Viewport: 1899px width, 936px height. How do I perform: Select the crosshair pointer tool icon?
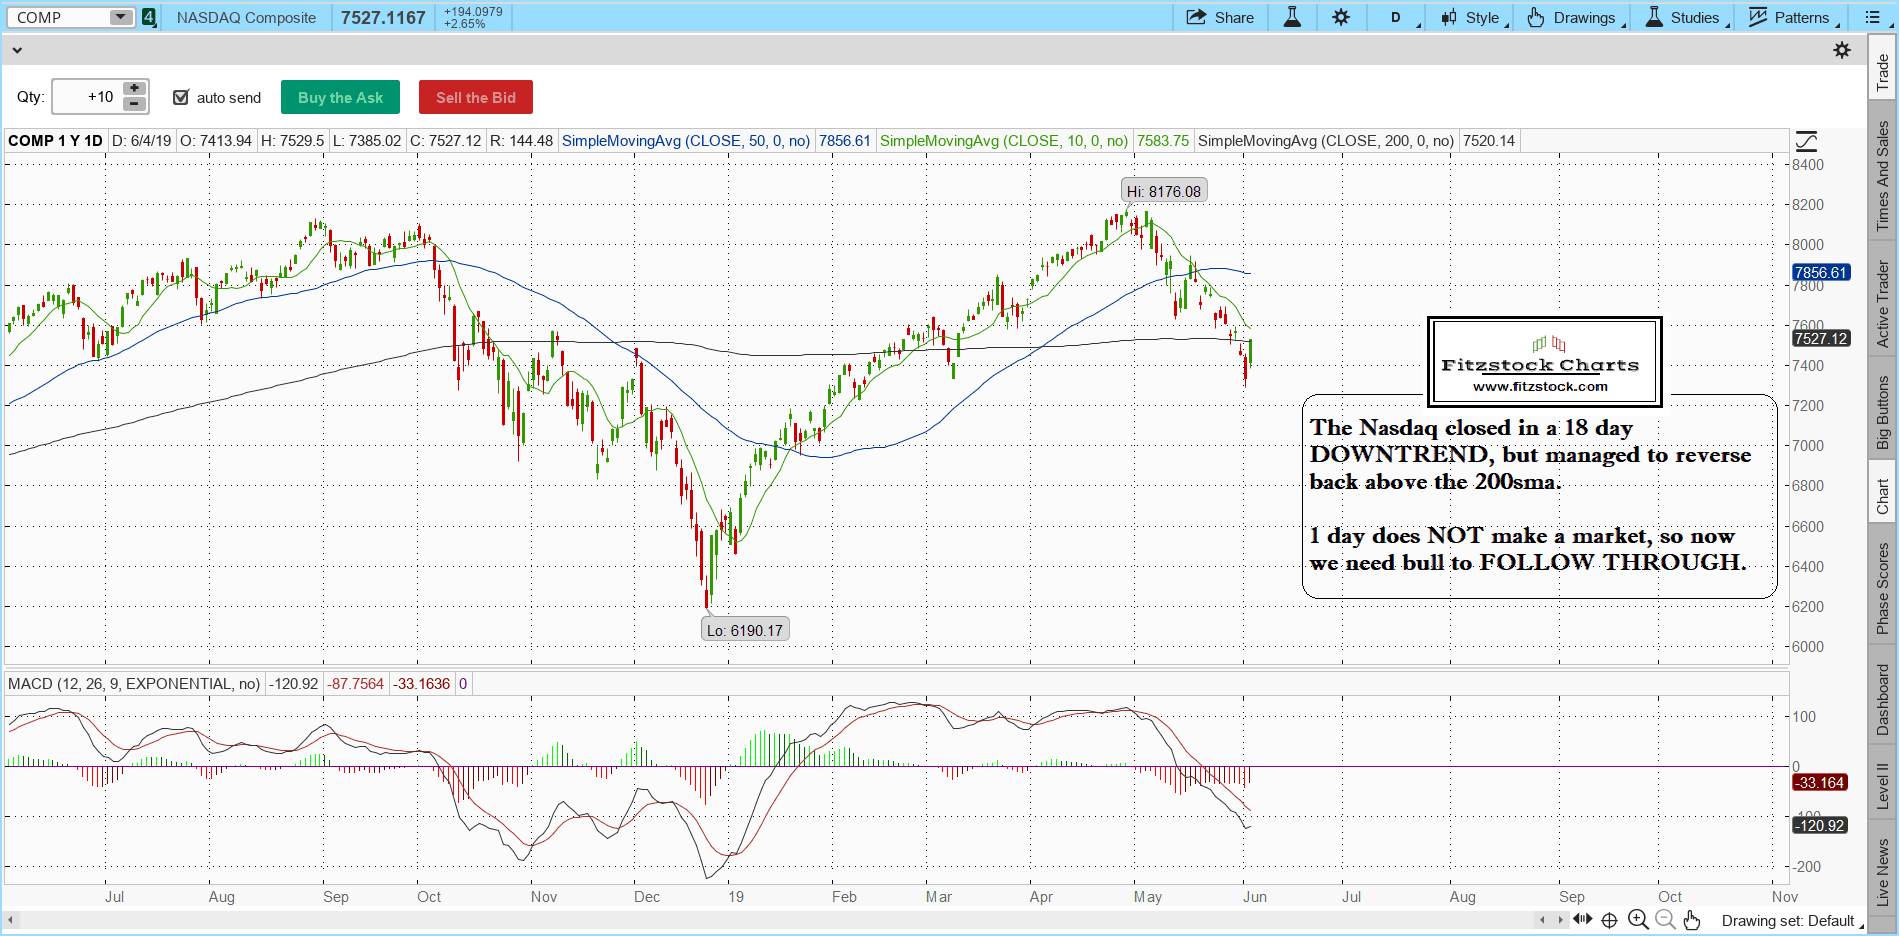point(1609,920)
